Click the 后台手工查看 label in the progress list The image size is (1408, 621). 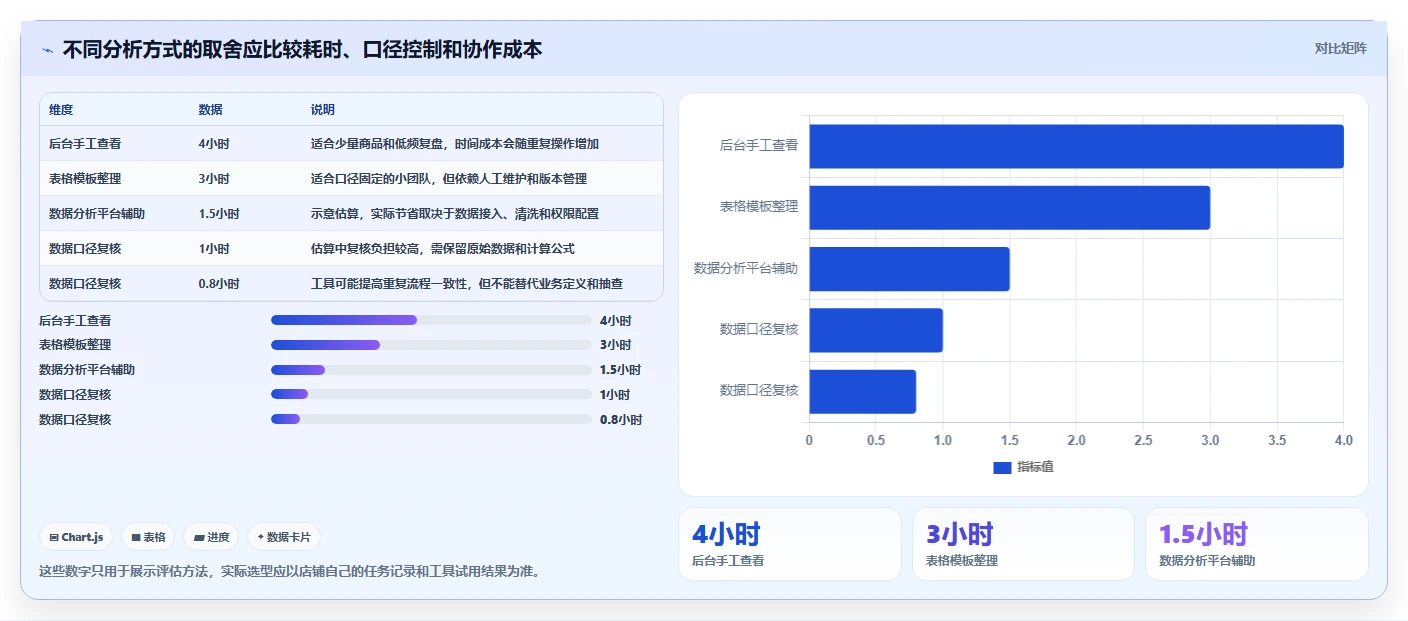75,321
